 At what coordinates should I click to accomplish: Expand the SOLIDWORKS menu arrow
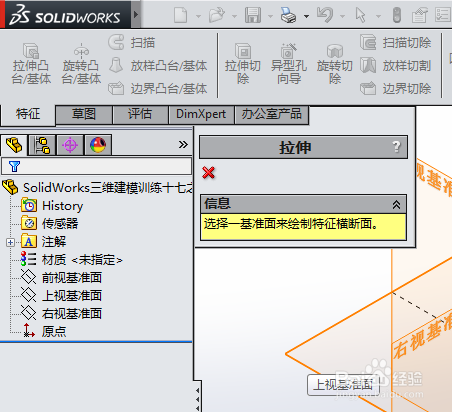point(135,15)
